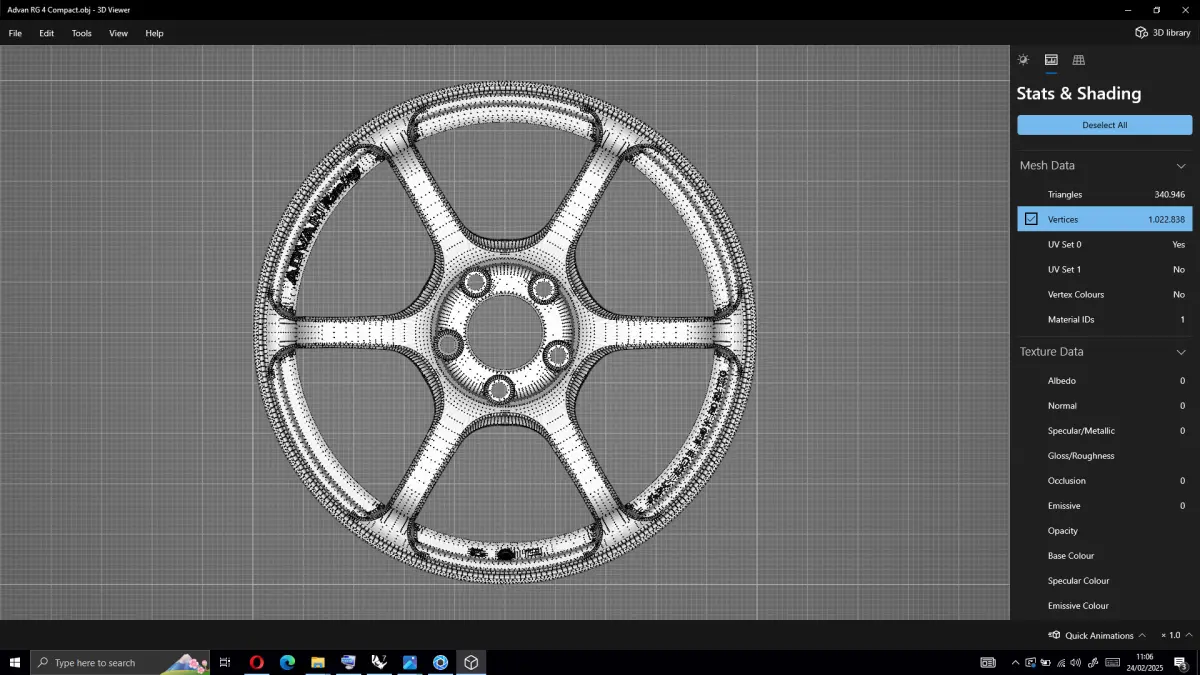The image size is (1200, 675).
Task: Click the wheel model in viewport
Action: 505,330
